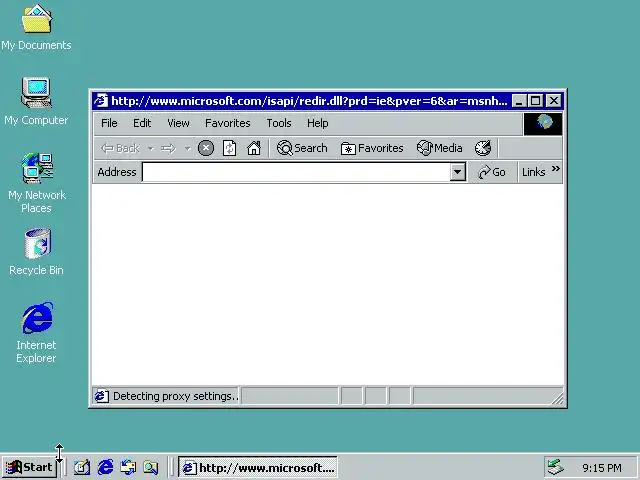The height and width of the screenshot is (480, 640).
Task: Click the Links toolbar label
Action: coord(533,172)
